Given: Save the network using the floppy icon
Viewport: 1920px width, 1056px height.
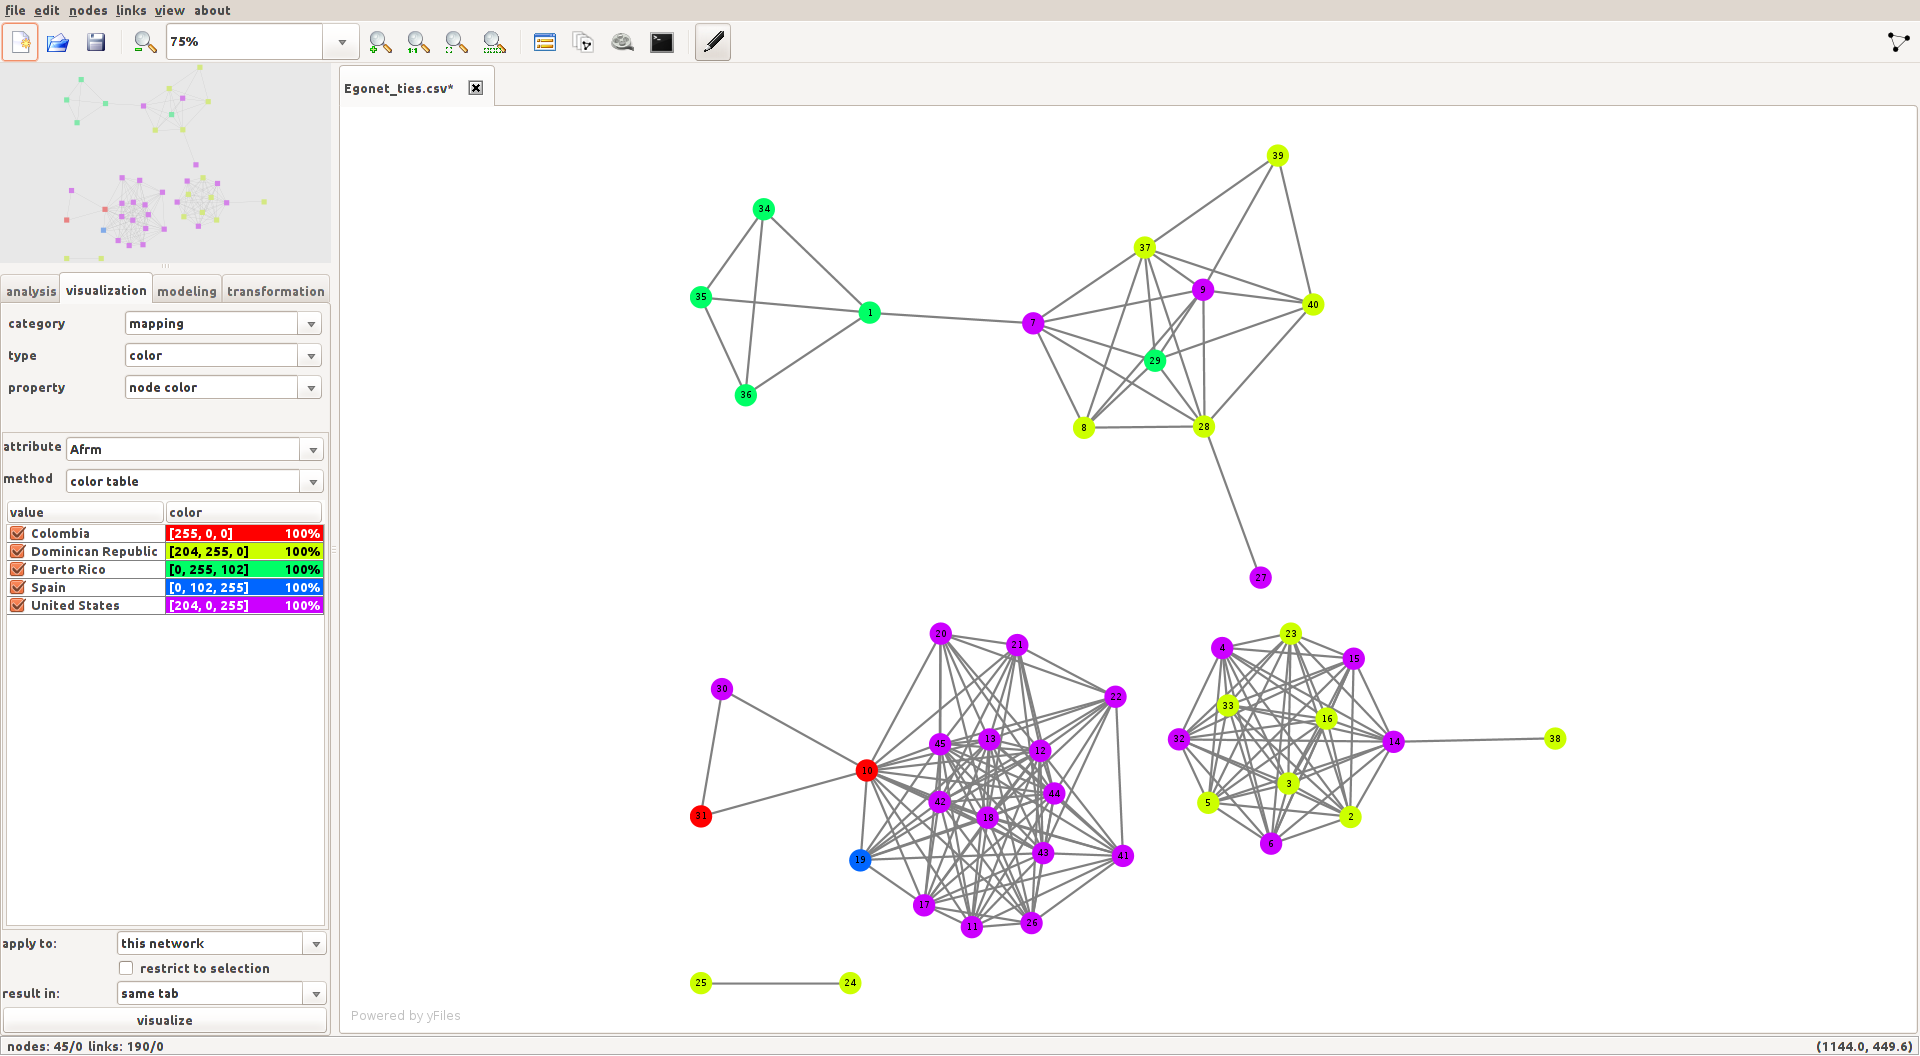Looking at the screenshot, I should pyautogui.click(x=96, y=42).
